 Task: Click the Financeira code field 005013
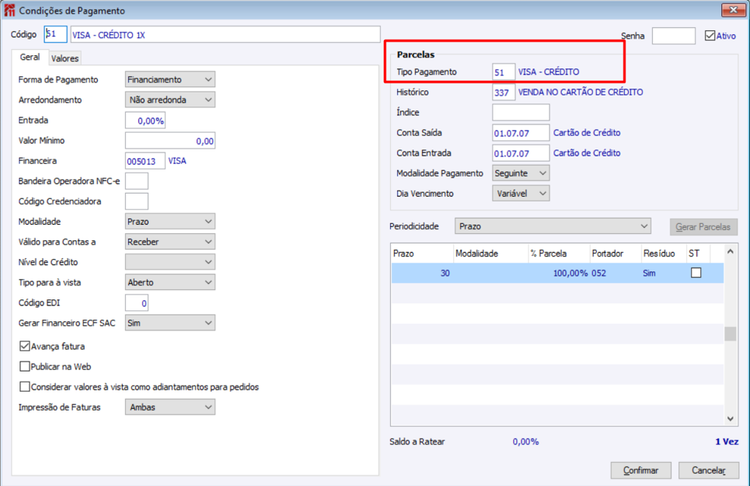tap(145, 161)
